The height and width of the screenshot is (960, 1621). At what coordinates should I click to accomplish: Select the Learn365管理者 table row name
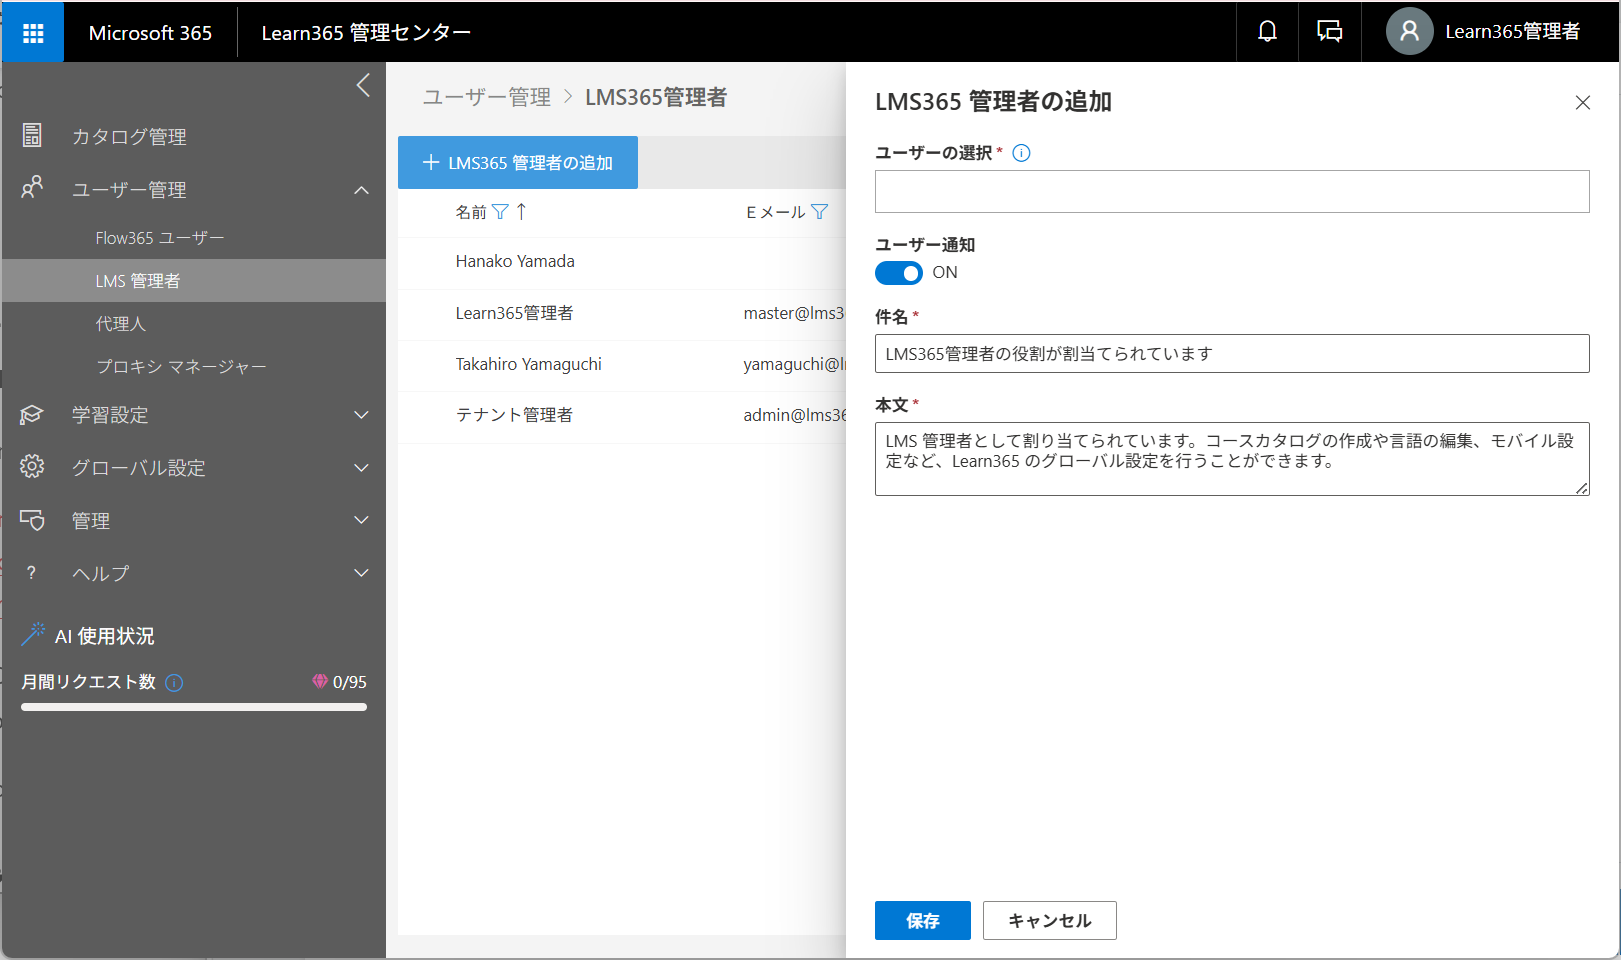coord(515,313)
